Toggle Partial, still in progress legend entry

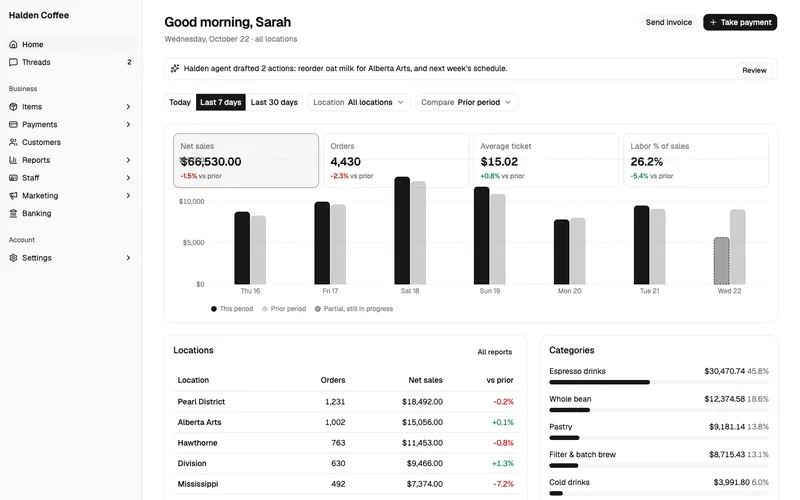(x=354, y=309)
